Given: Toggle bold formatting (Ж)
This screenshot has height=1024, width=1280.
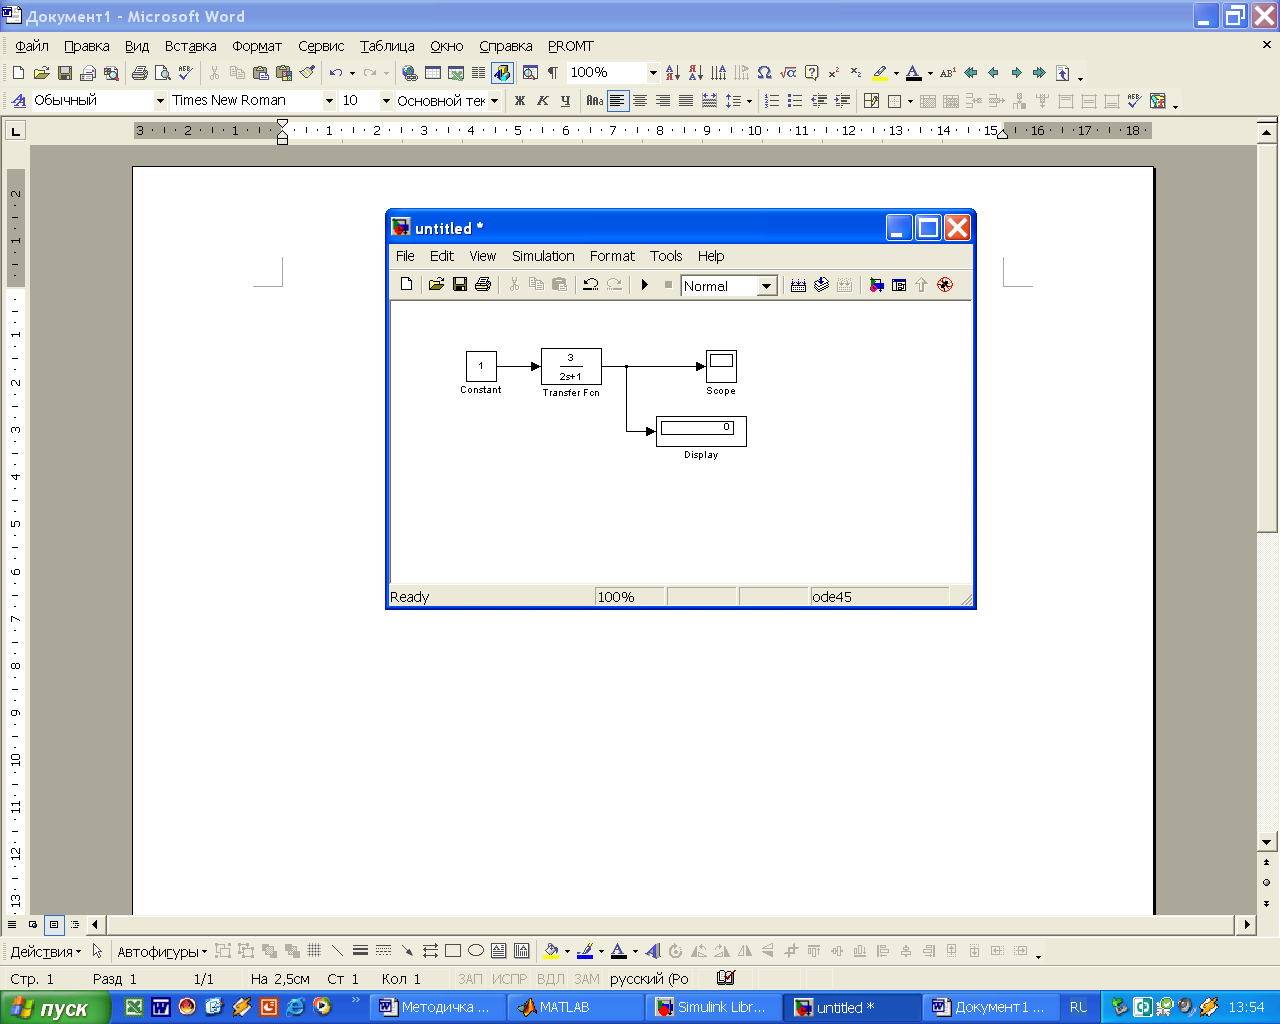Looking at the screenshot, I should point(519,101).
